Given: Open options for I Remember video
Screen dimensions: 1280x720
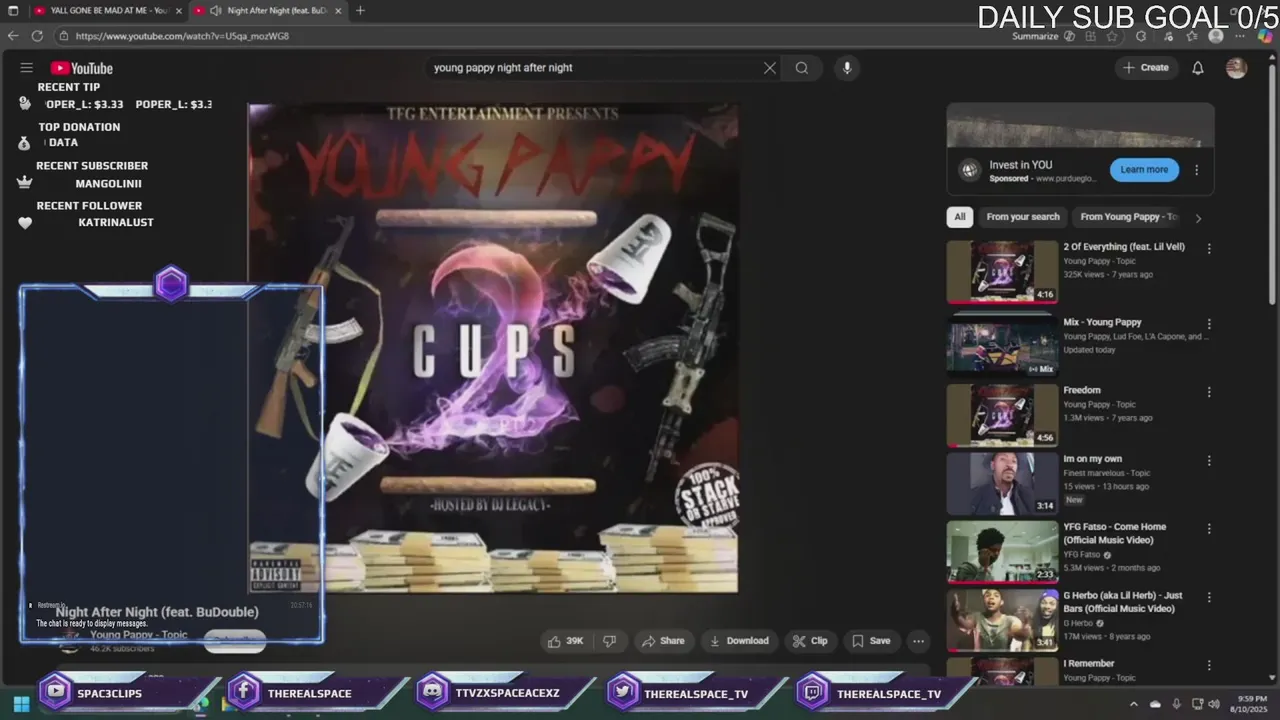Looking at the screenshot, I should tap(1209, 665).
